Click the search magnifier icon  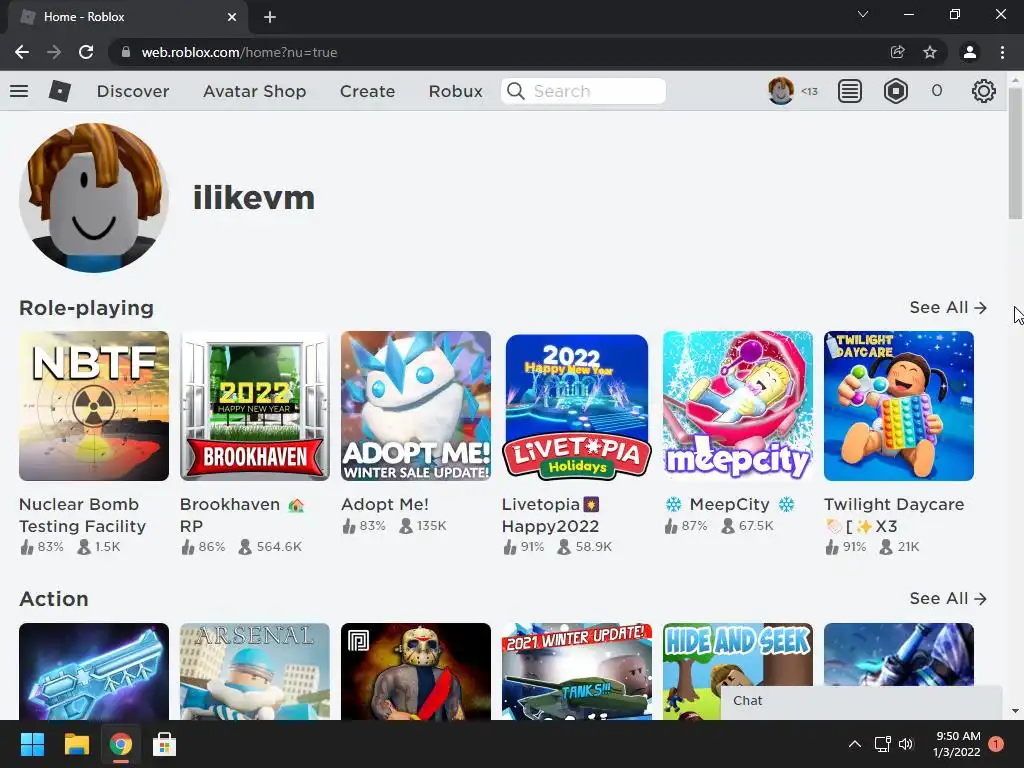click(x=516, y=91)
